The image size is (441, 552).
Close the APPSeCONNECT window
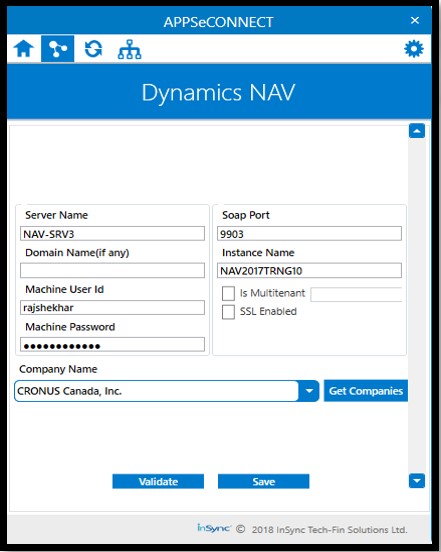(415, 20)
